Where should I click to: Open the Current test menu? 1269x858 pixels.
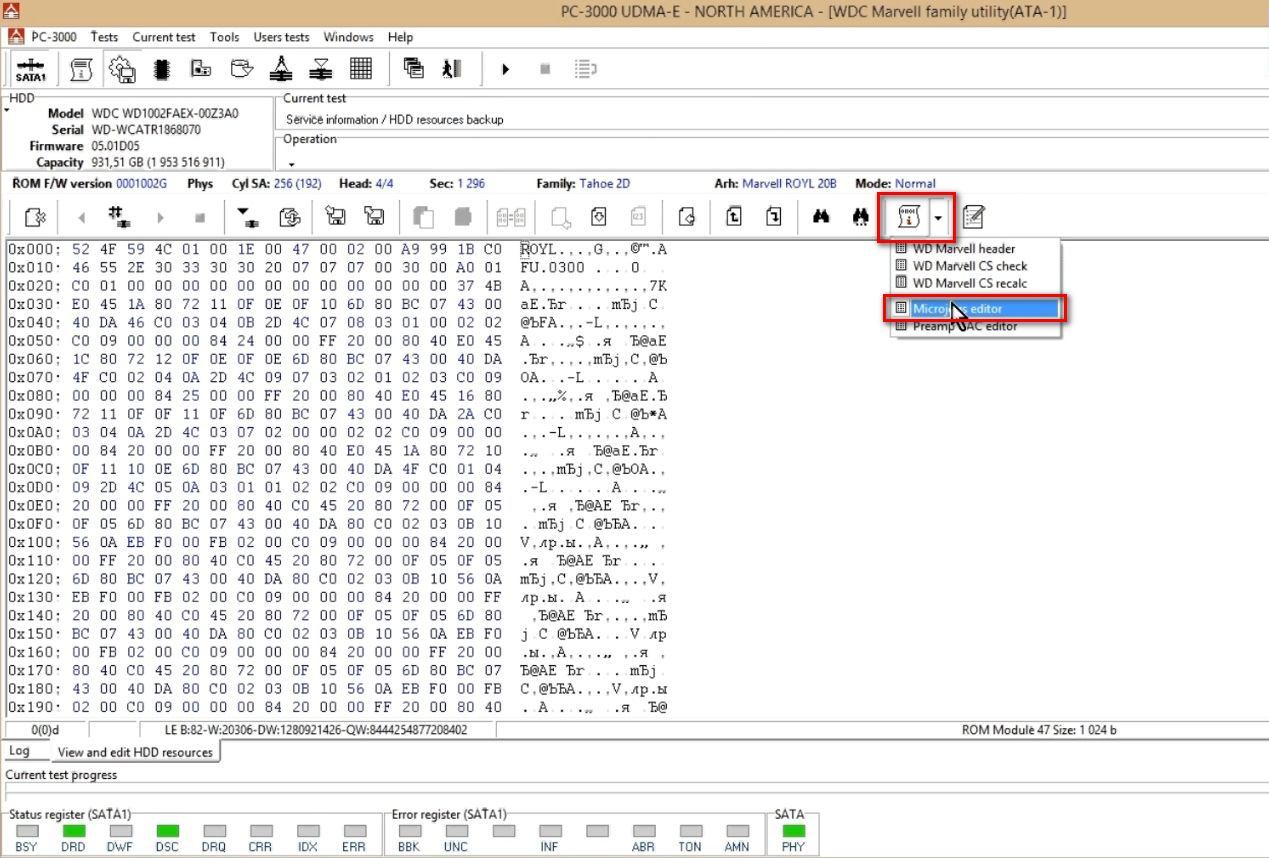tap(164, 37)
